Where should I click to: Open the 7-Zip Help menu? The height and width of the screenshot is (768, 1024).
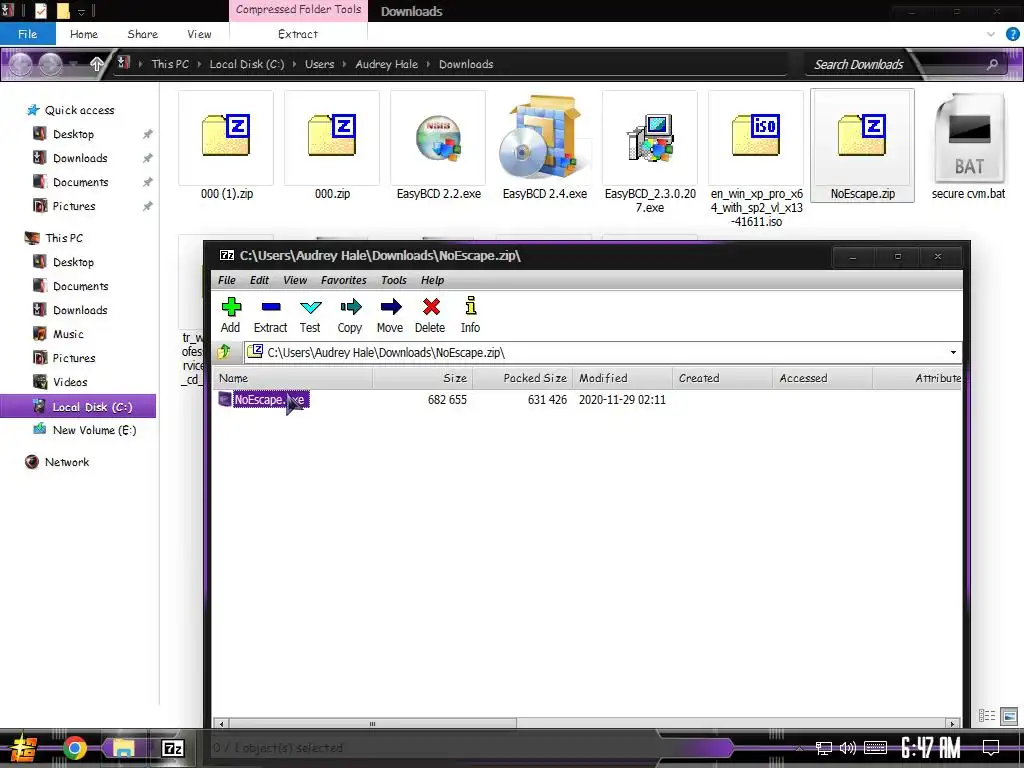coord(432,280)
